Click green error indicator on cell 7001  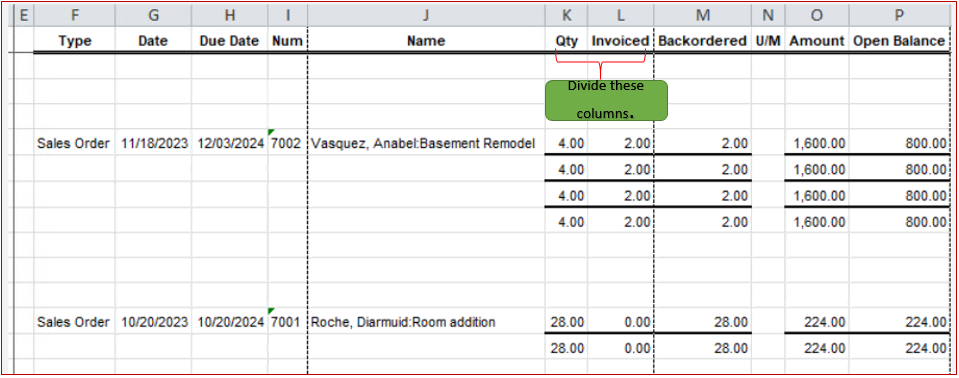click(x=271, y=311)
